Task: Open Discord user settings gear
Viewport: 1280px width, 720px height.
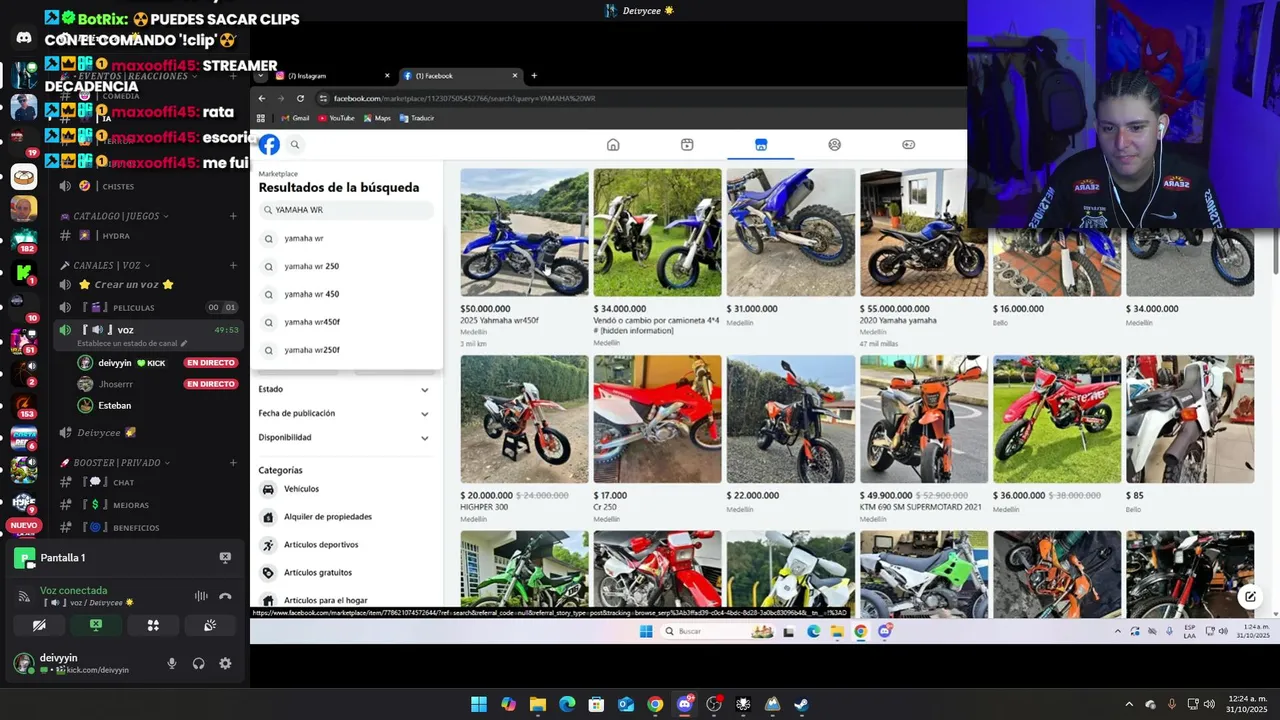Action: [x=225, y=663]
